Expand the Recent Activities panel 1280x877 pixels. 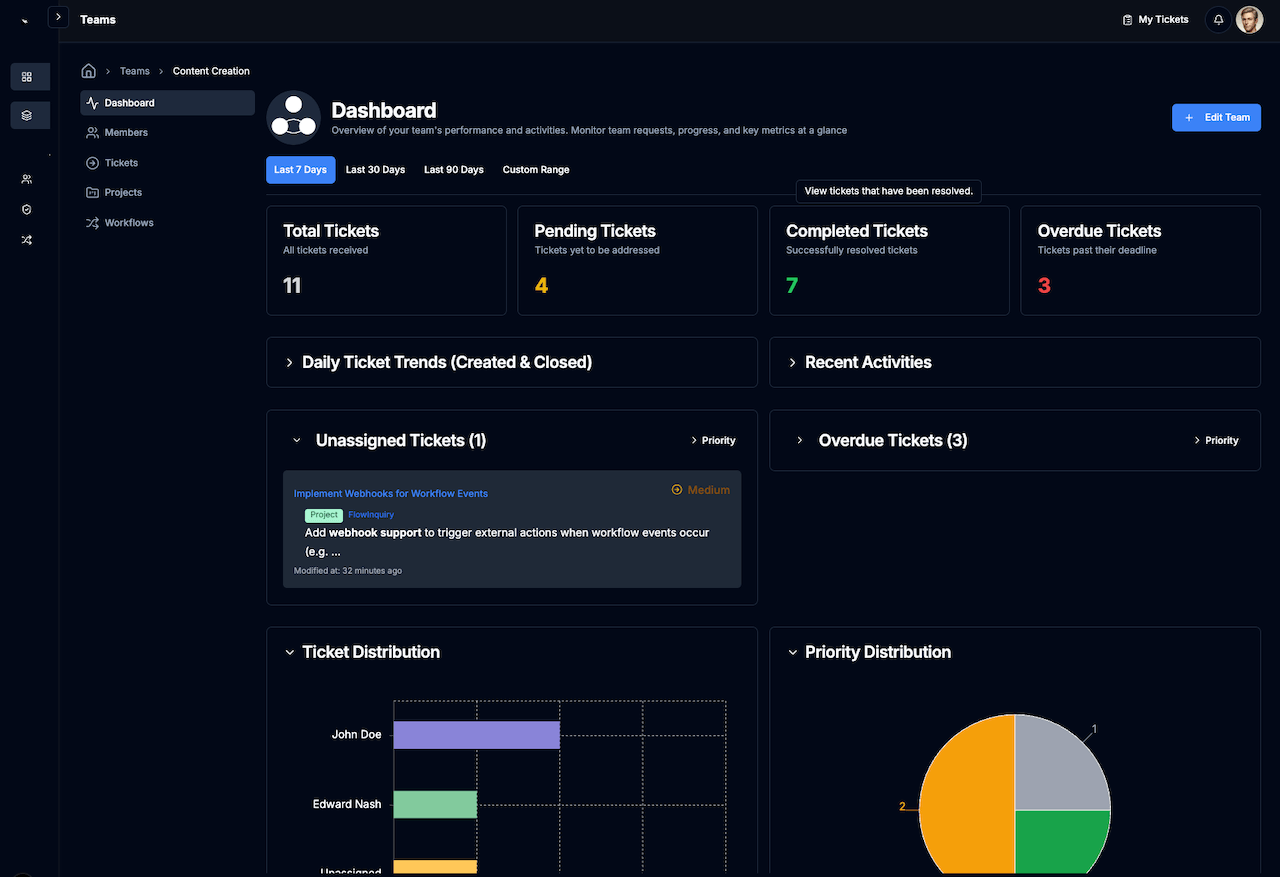(x=867, y=362)
